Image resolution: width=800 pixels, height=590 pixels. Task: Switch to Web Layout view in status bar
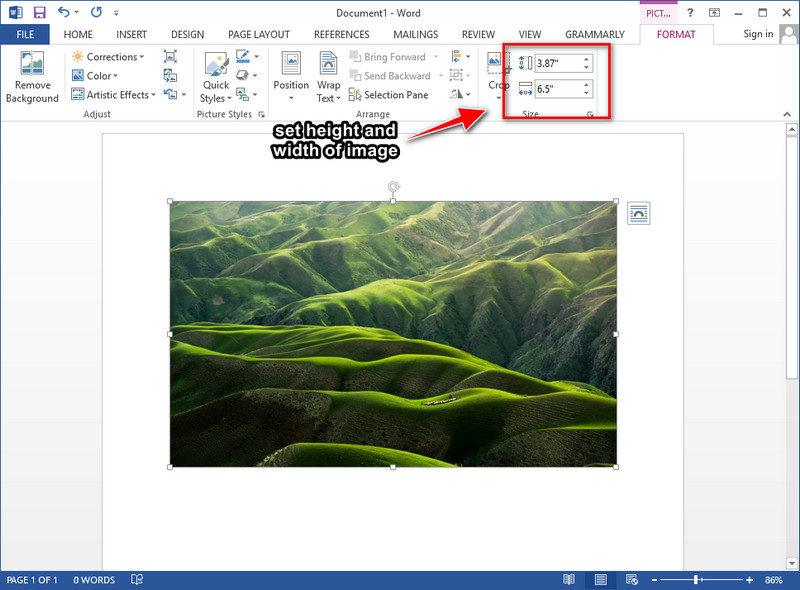pos(632,579)
